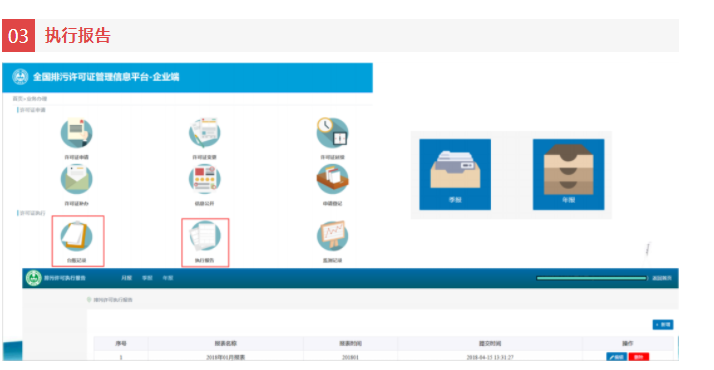The height and width of the screenshot is (370, 714).
Task: Open the 许可证申请 icon with stamped document
Action: pos(76,132)
